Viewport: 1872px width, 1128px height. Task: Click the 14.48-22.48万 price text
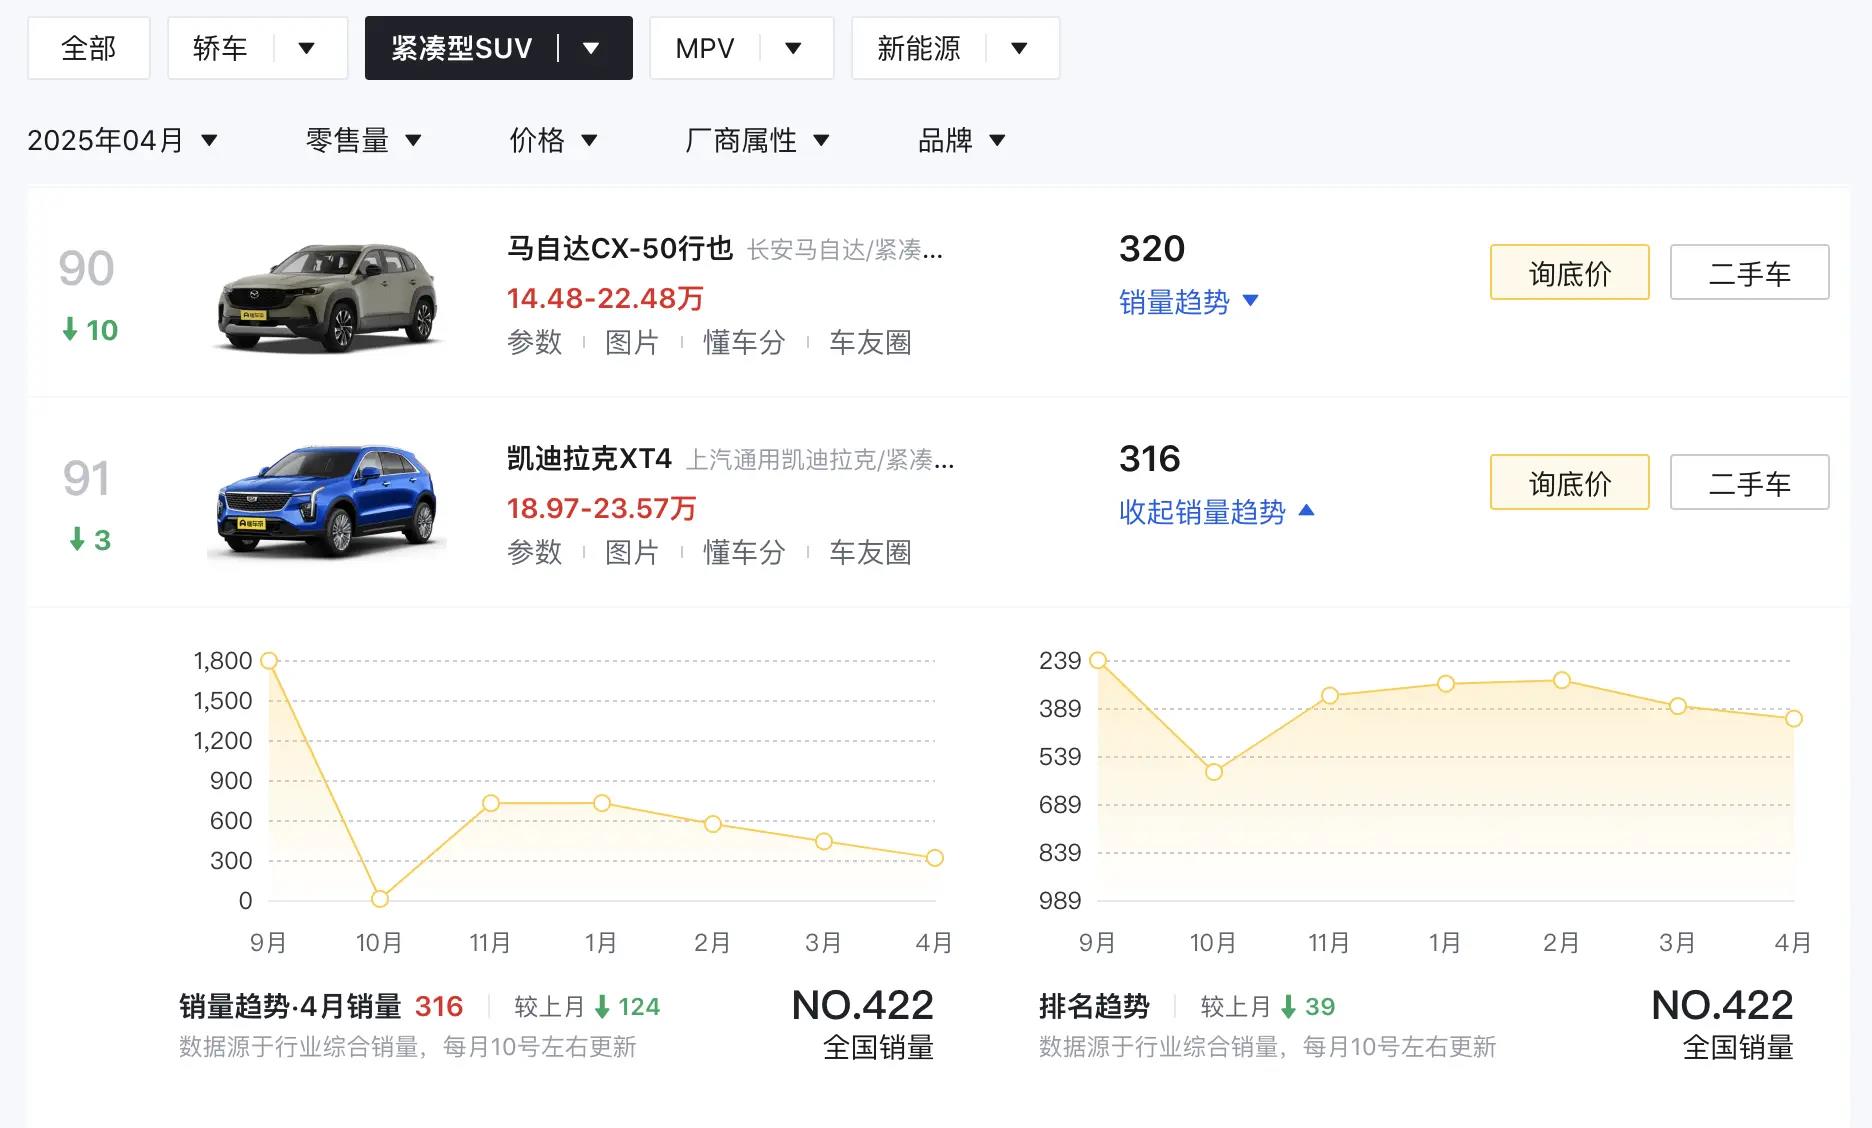(605, 298)
